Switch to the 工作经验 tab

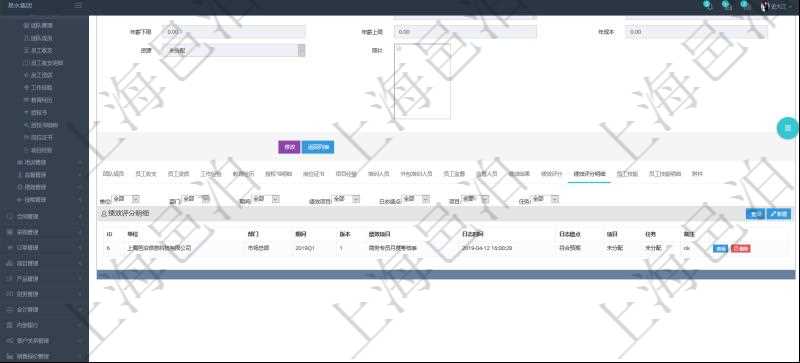pos(211,174)
